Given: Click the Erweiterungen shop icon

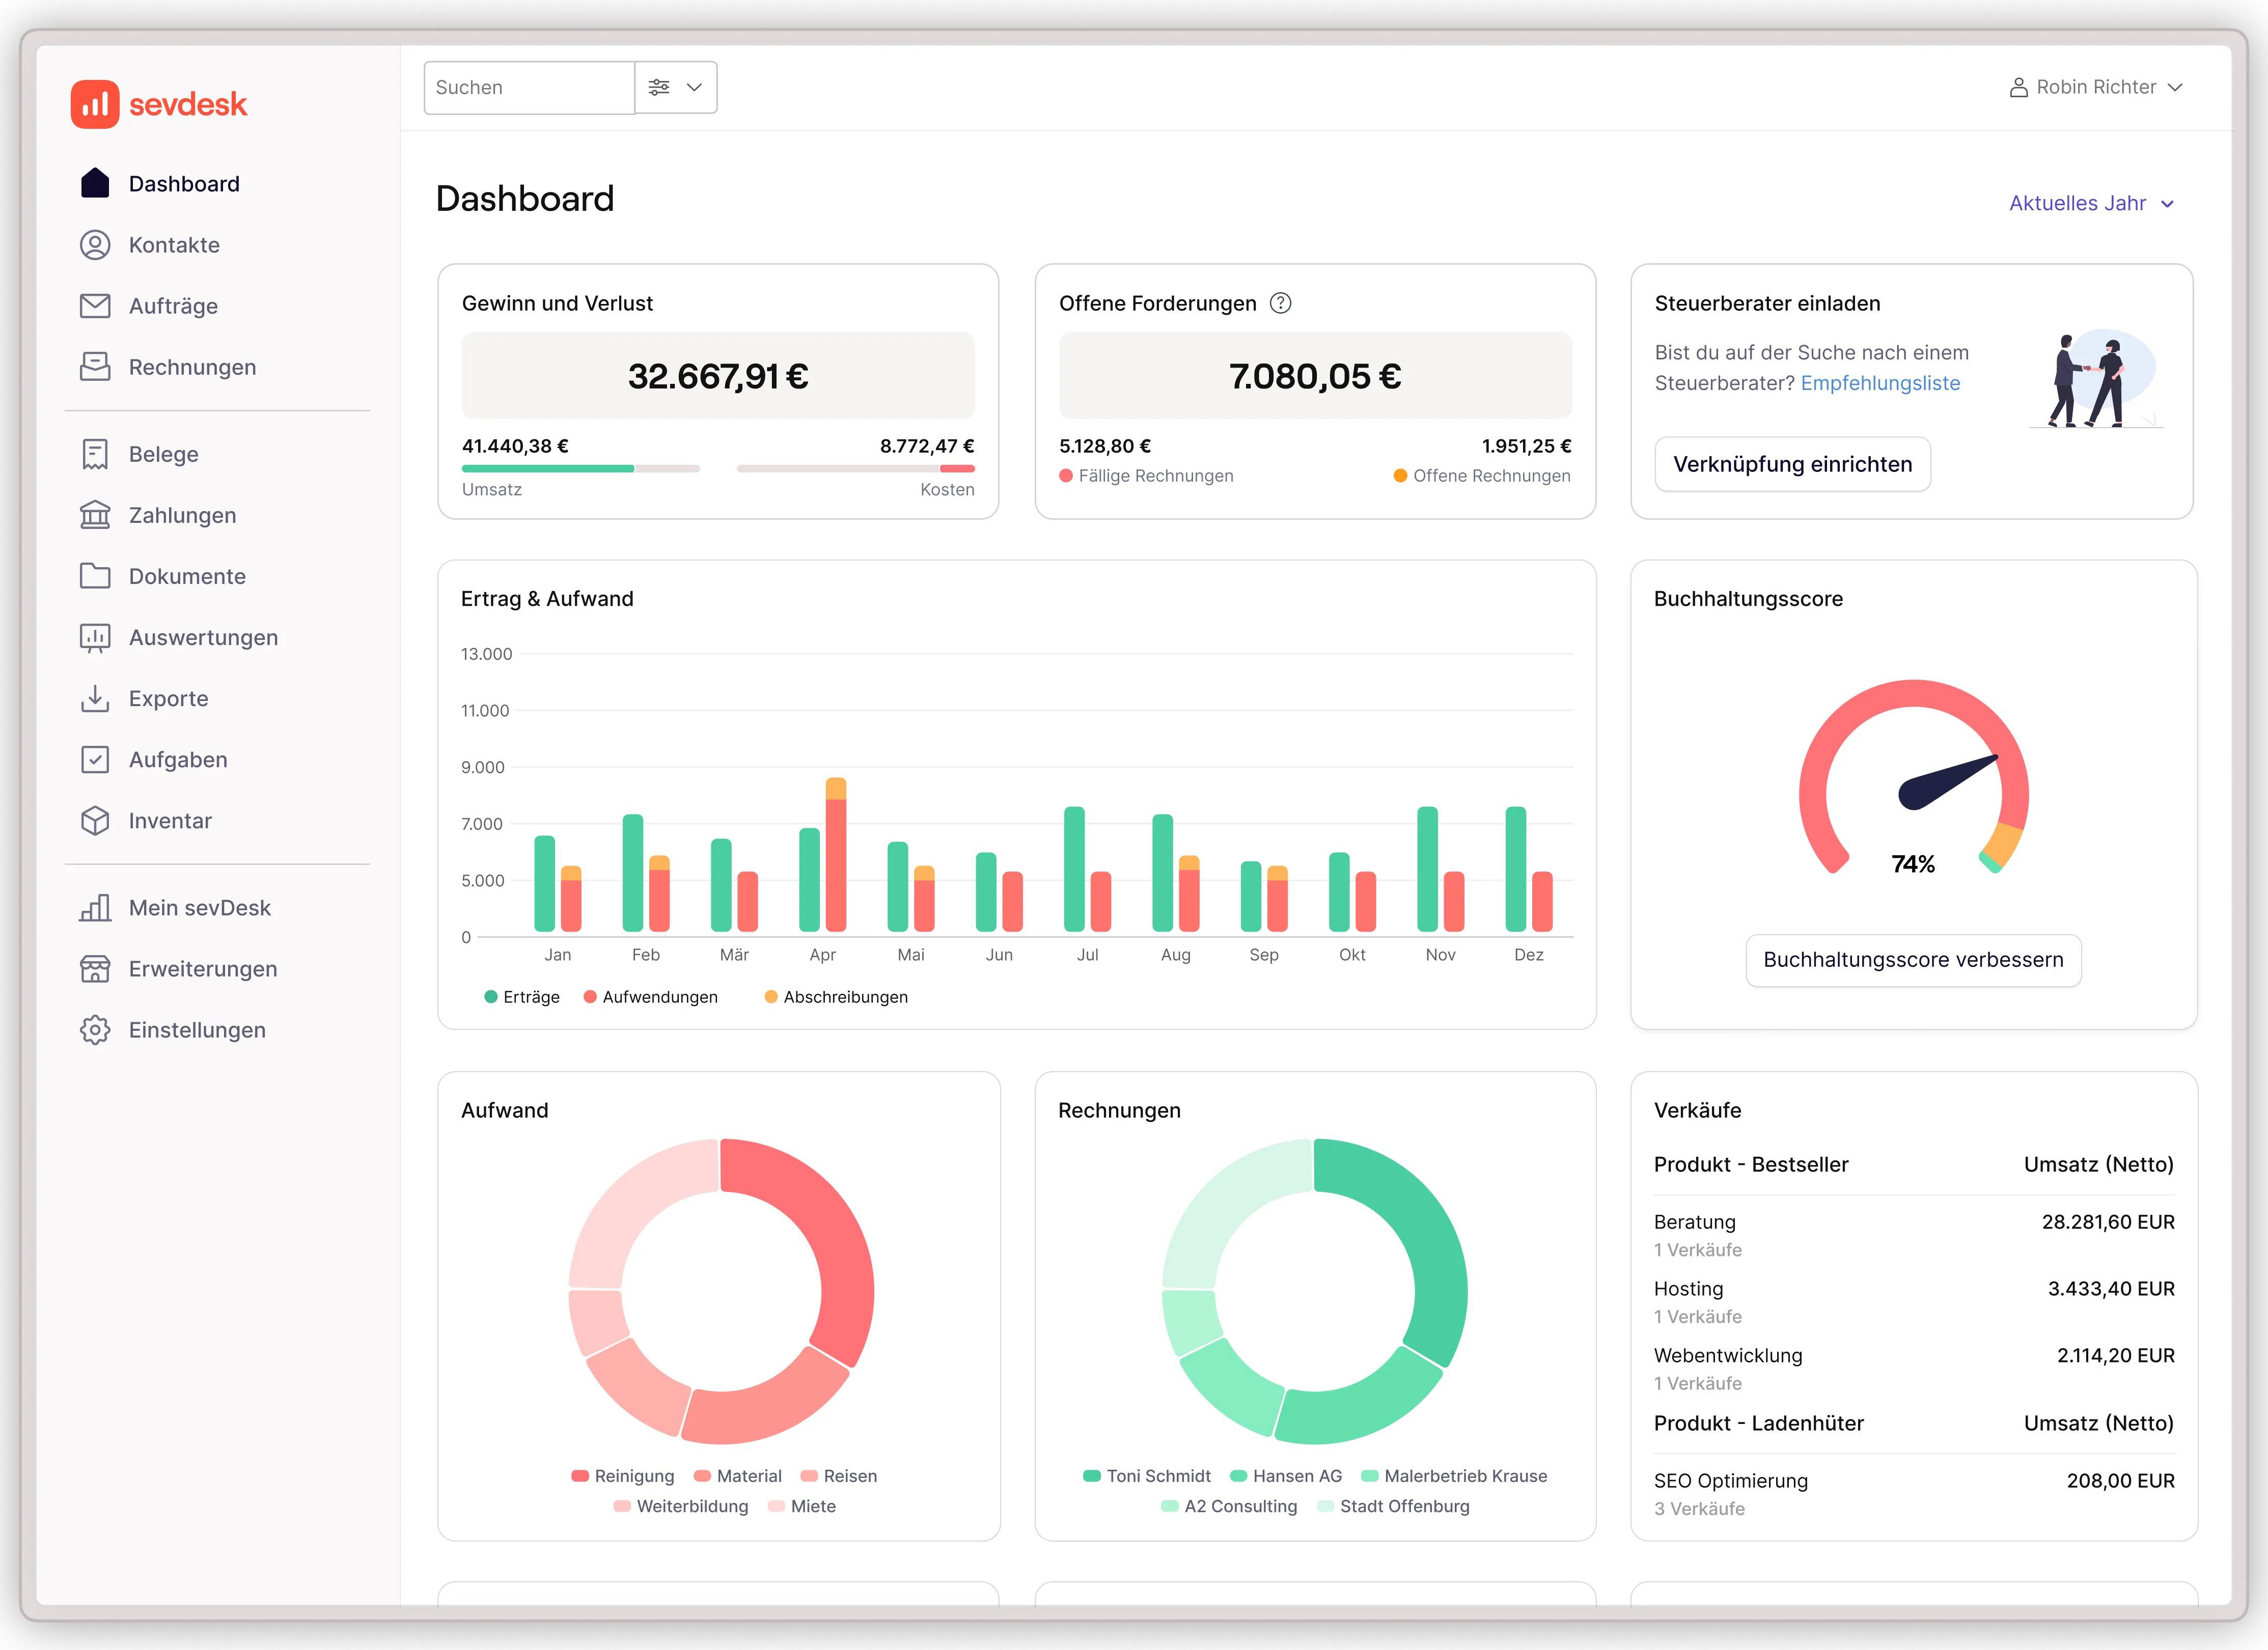Looking at the screenshot, I should 95,969.
